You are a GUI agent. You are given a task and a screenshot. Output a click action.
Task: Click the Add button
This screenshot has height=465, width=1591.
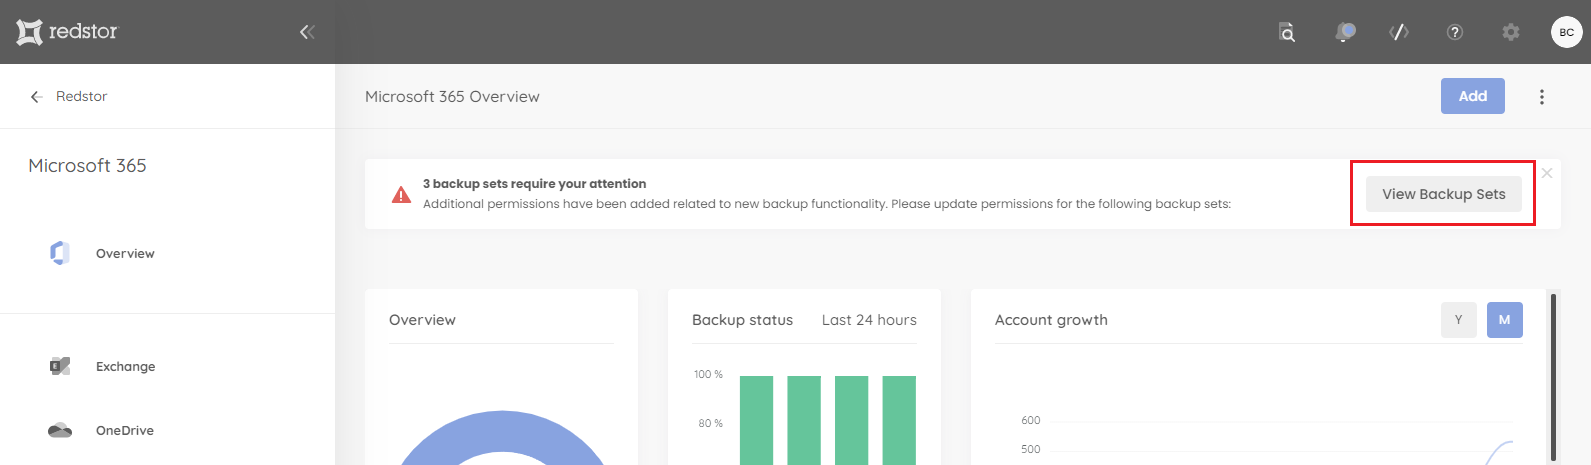click(1473, 96)
